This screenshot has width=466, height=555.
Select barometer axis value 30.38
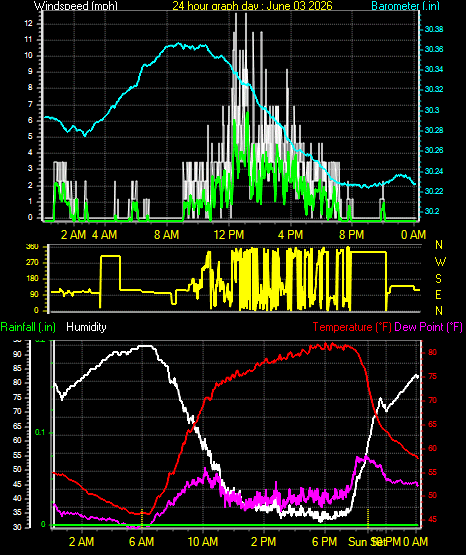434,29
